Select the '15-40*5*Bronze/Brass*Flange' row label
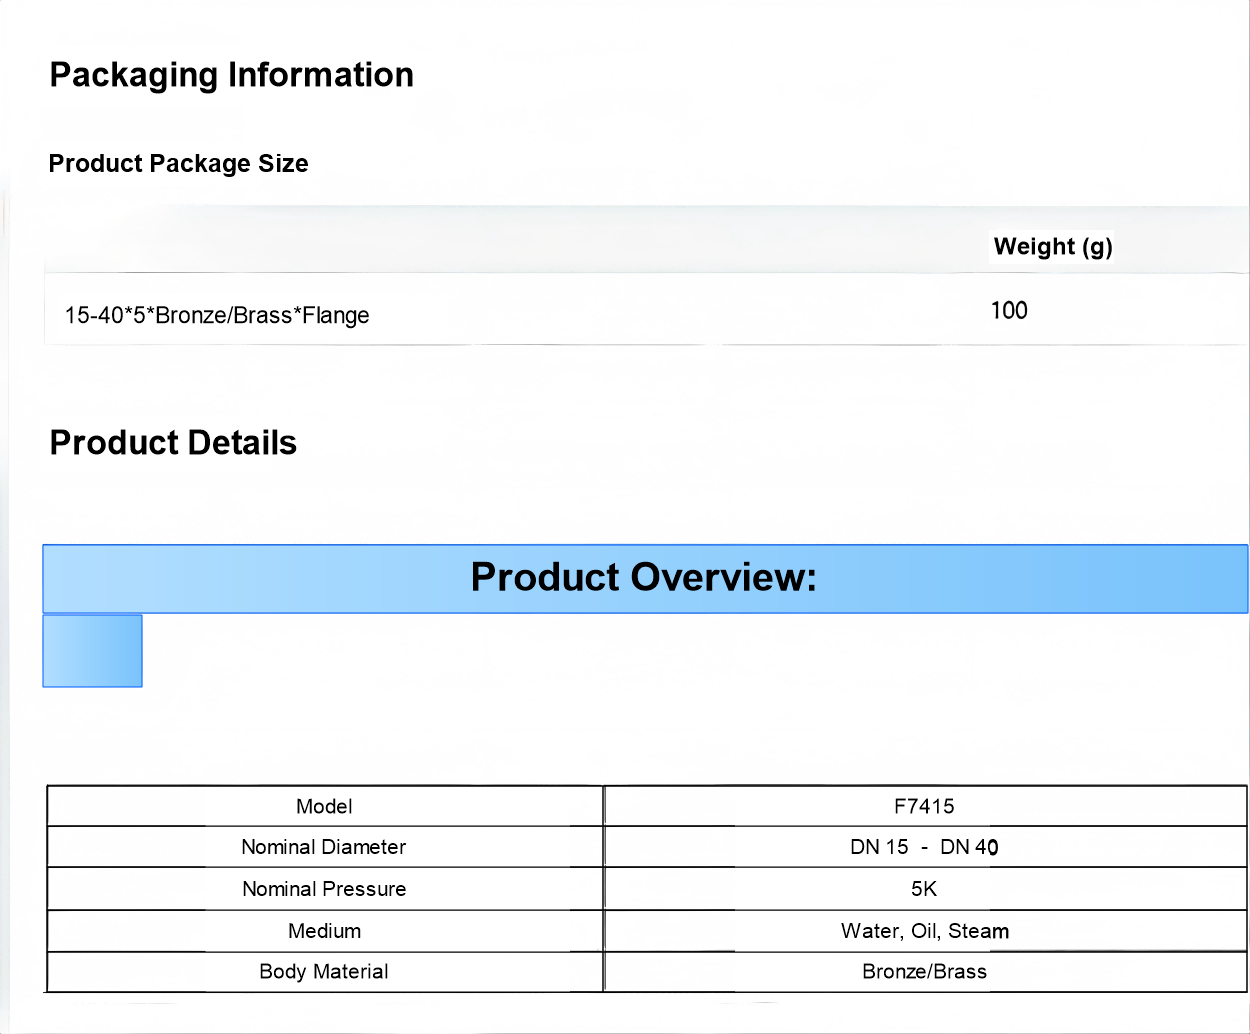 click(217, 315)
